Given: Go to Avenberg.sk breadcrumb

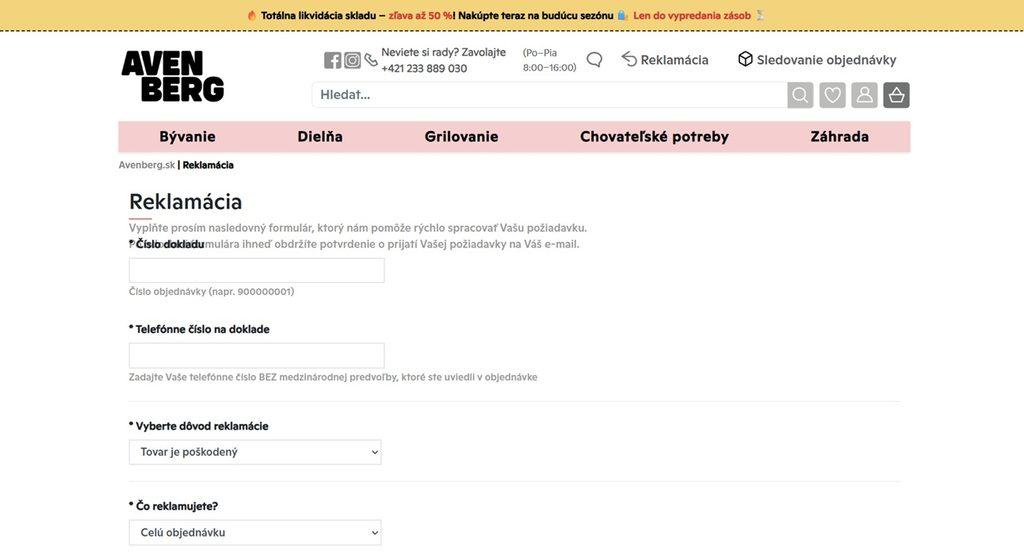Looking at the screenshot, I should point(147,165).
